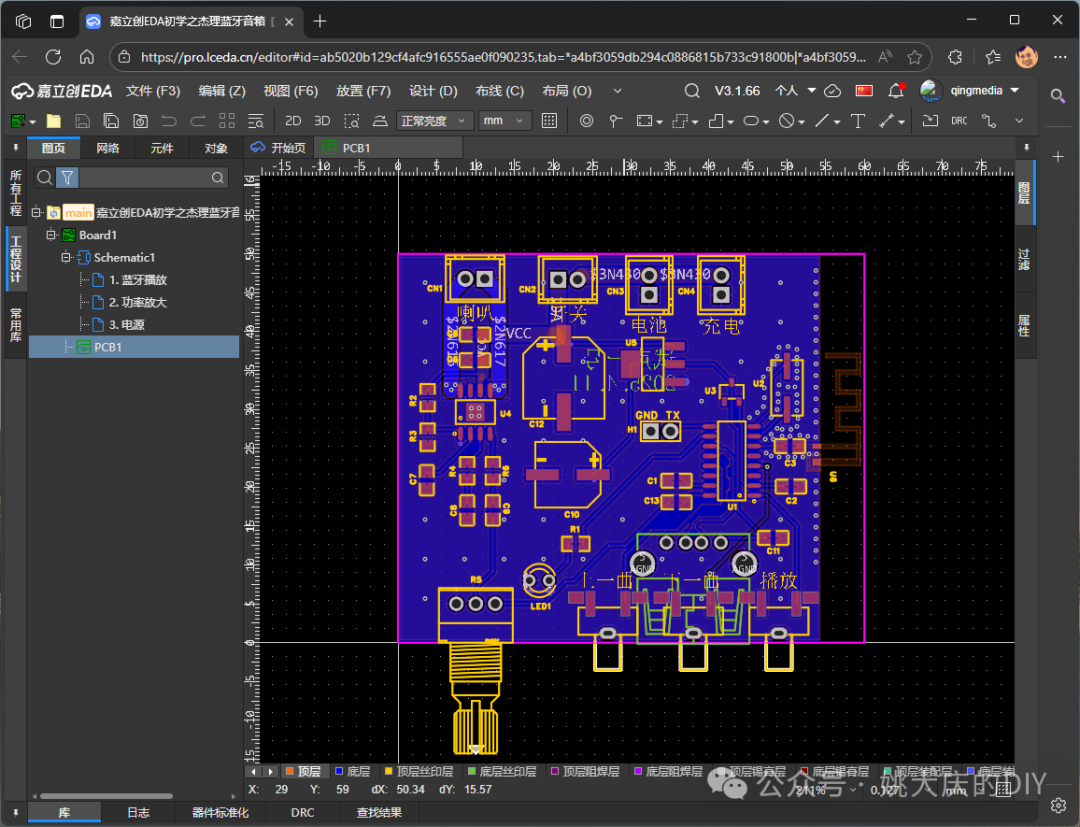This screenshot has height=827, width=1080.
Task: Switch to the 对象 tab
Action: tap(216, 148)
